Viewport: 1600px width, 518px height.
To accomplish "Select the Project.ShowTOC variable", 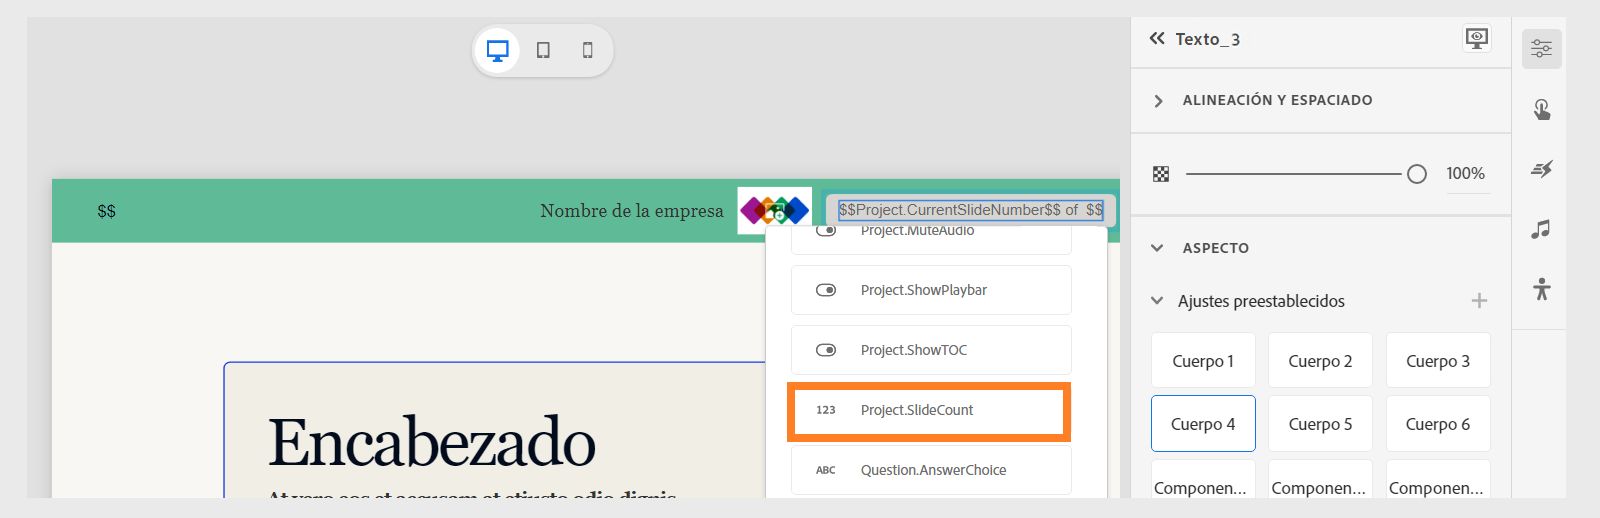I will point(931,350).
